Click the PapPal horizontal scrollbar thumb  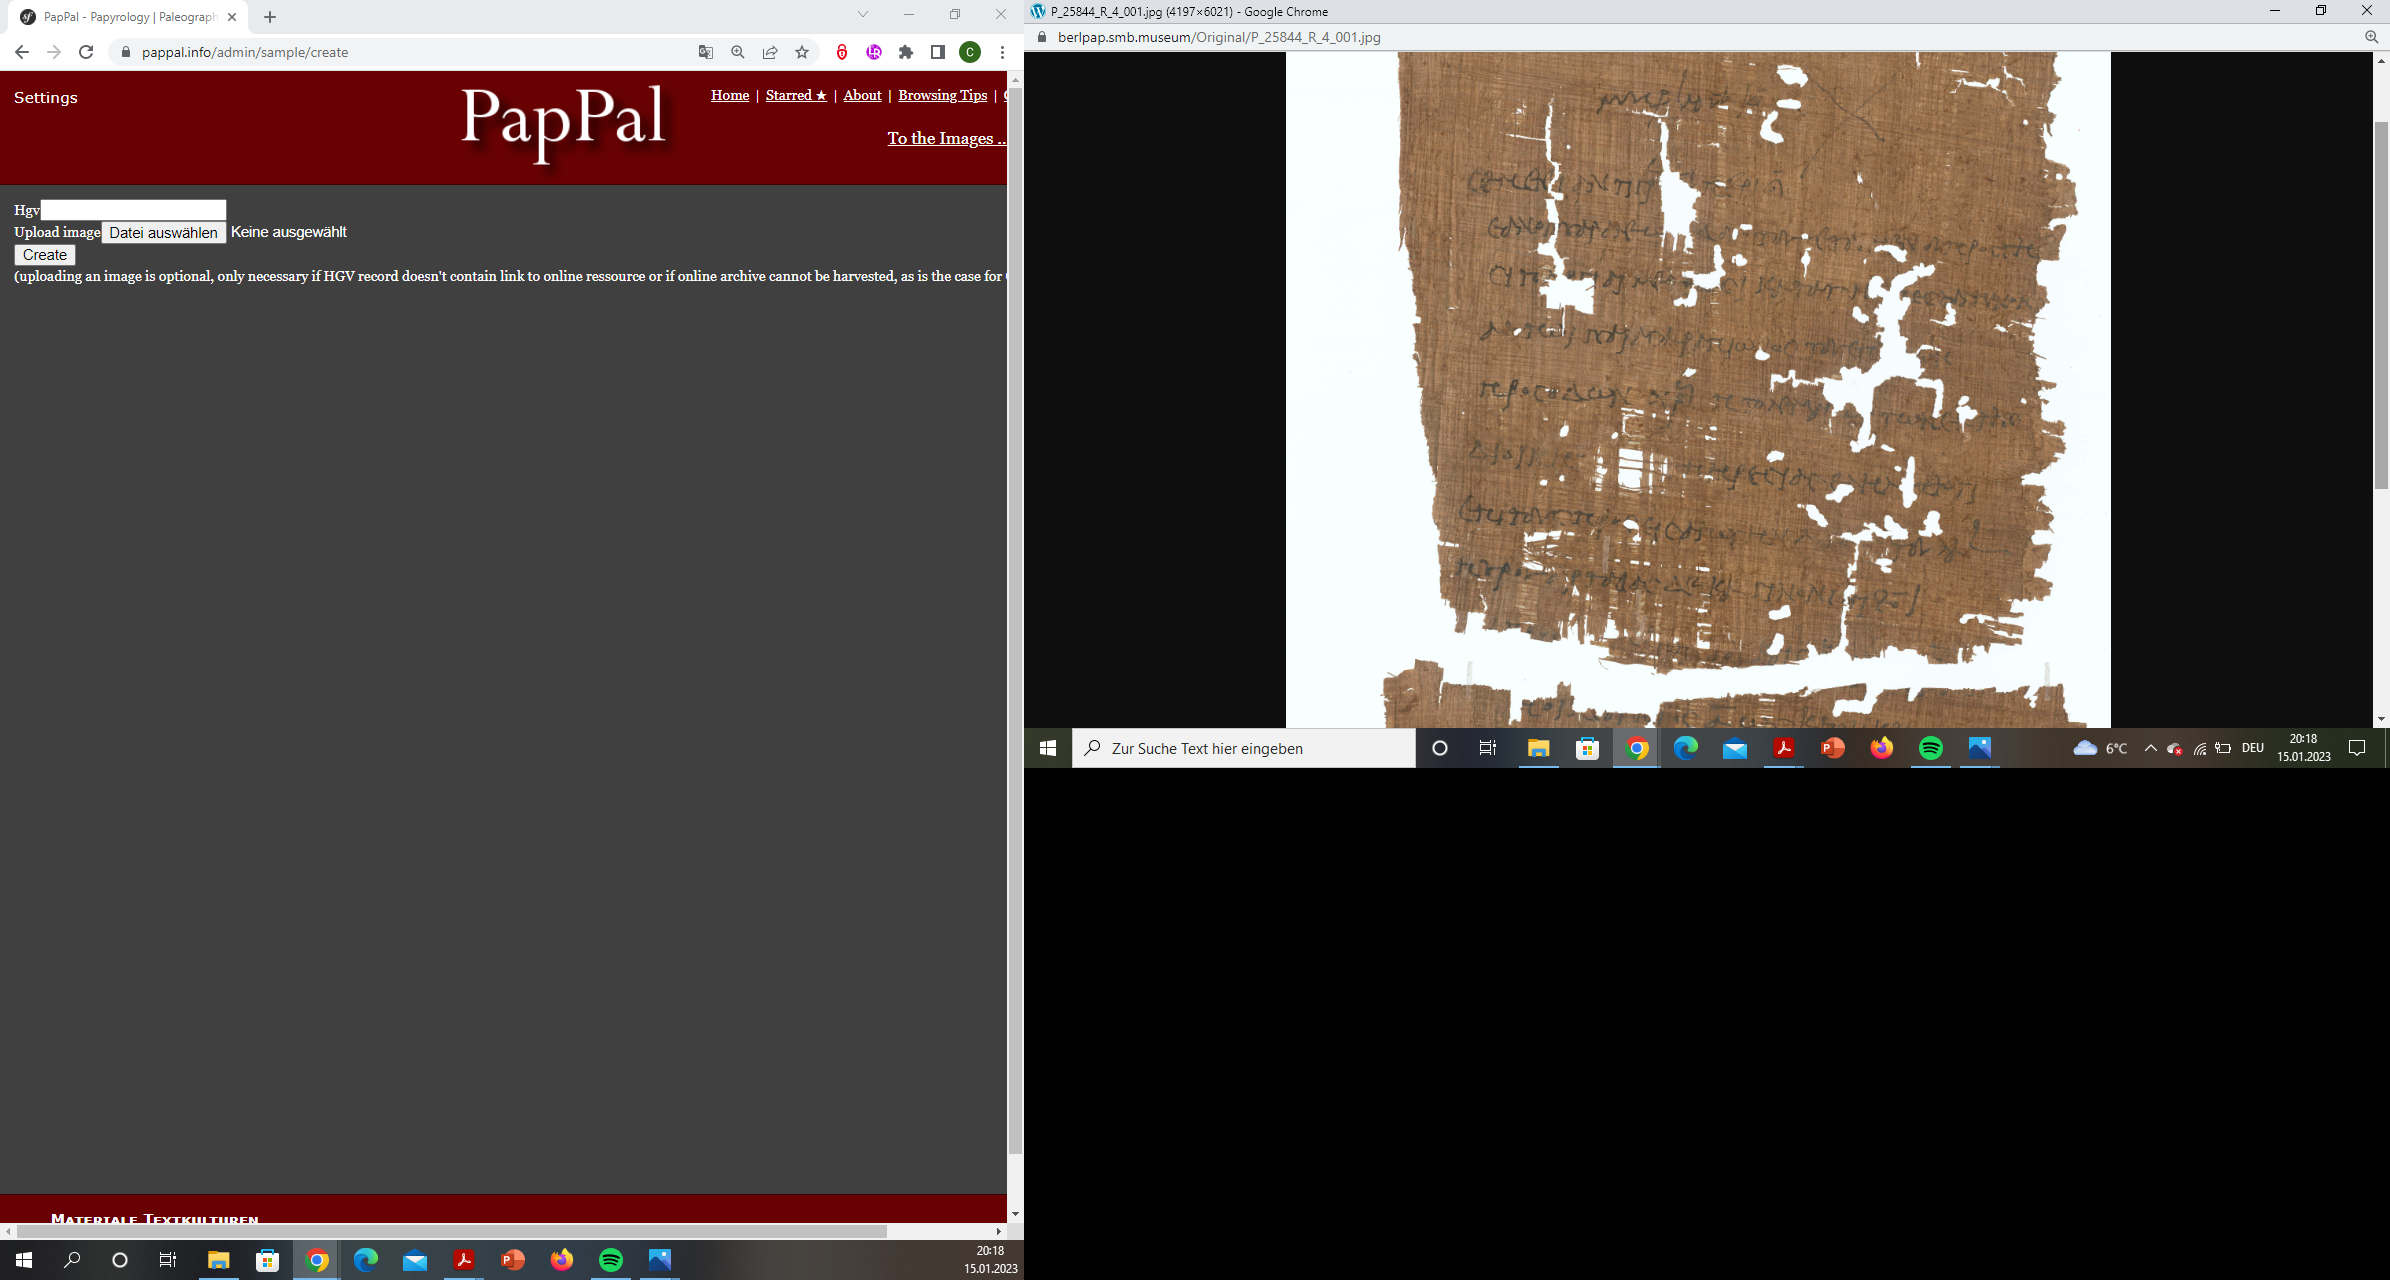point(450,1231)
